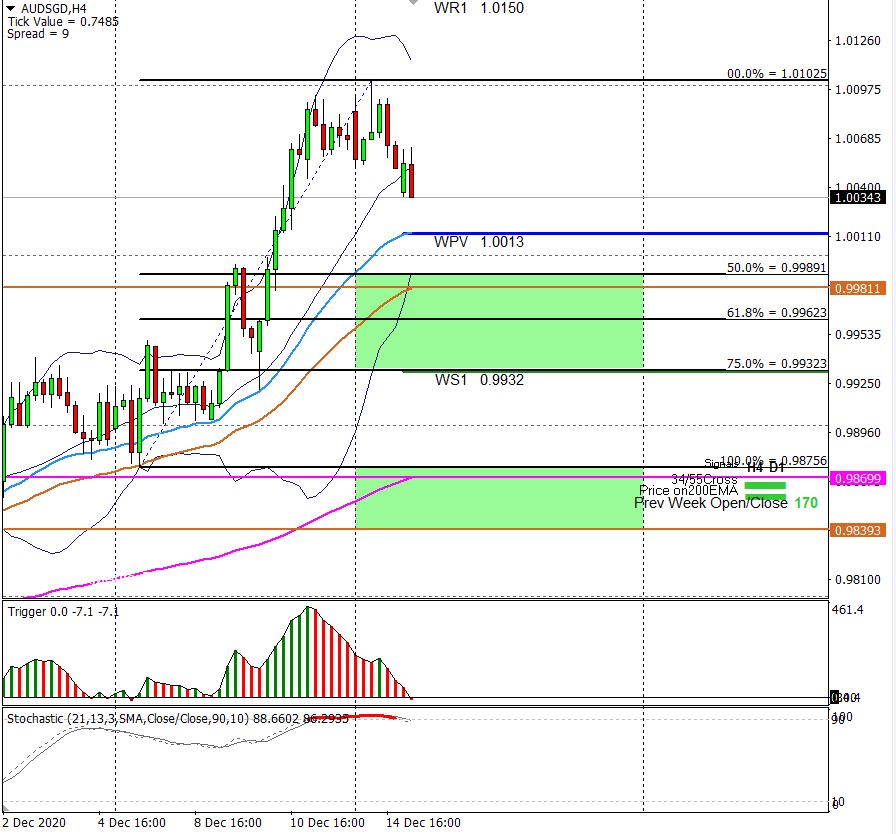Select the 61.8% Fibonacci level label
The width and height of the screenshot is (896, 834).
tap(776, 313)
